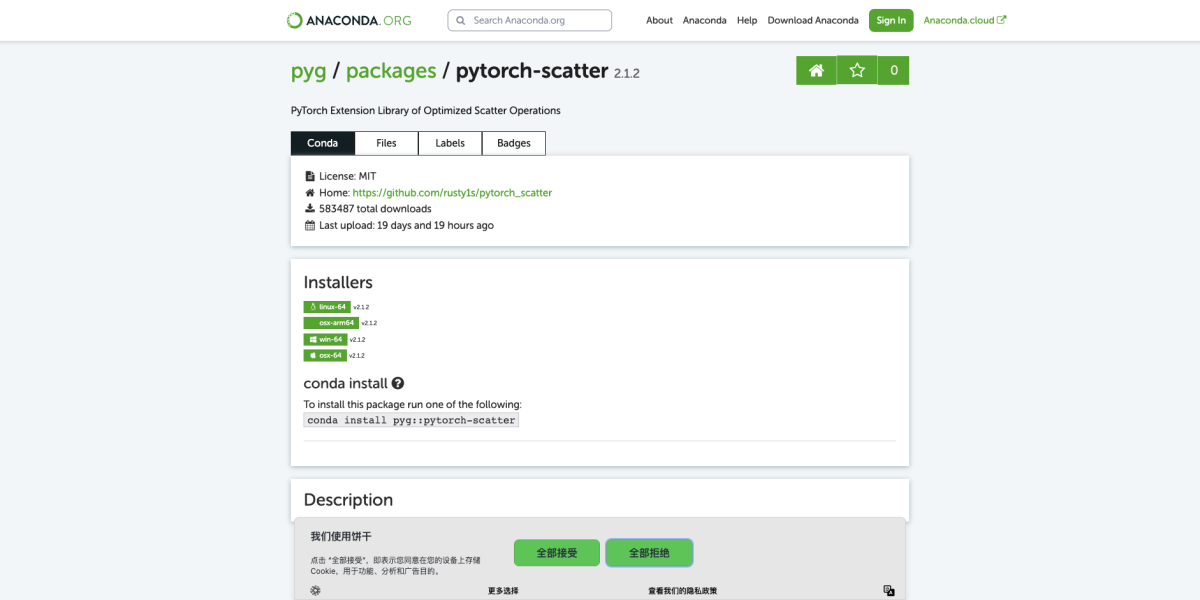This screenshot has width=1200, height=600.
Task: Click the home icon button
Action: [x=815, y=70]
